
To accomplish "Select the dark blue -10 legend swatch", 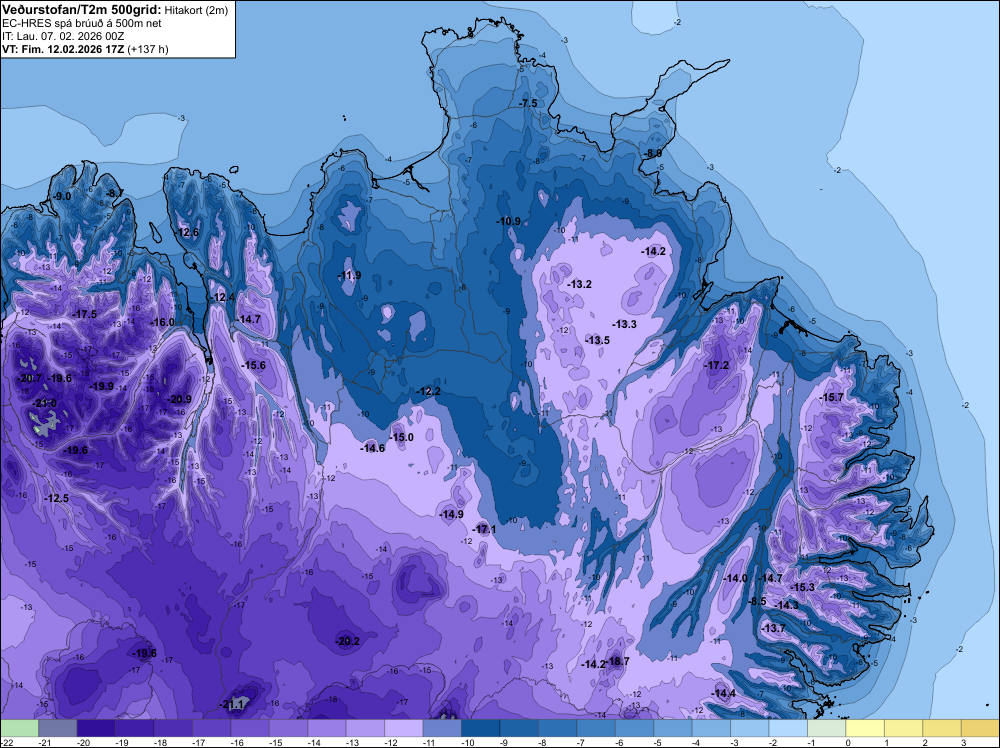I will [480, 728].
